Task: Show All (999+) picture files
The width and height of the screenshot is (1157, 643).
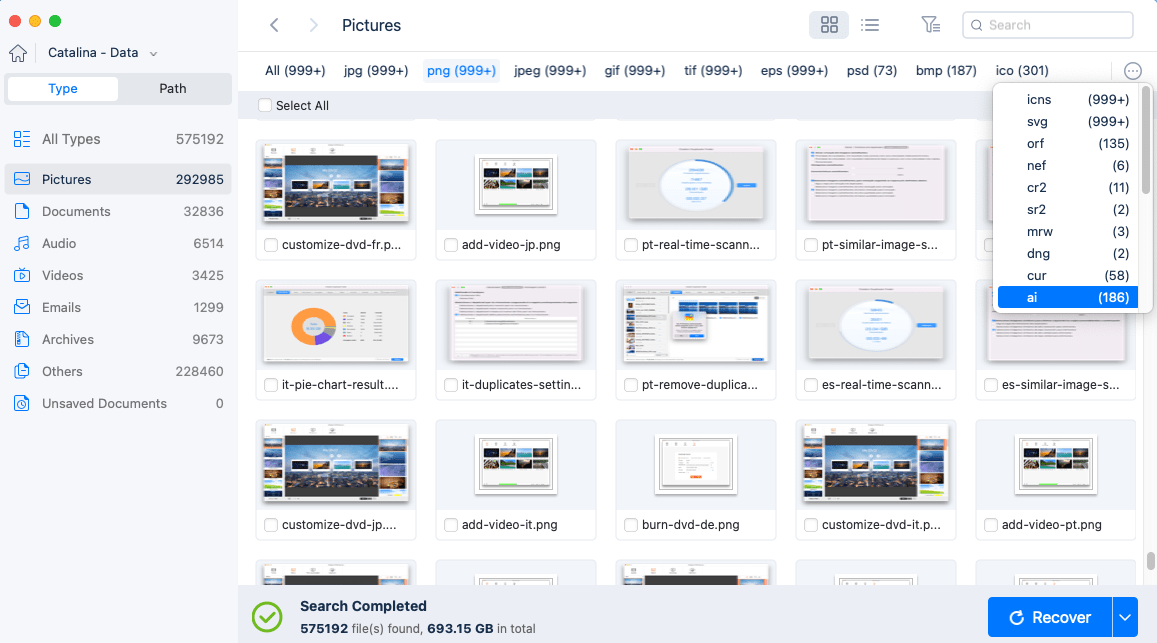Action: point(295,71)
